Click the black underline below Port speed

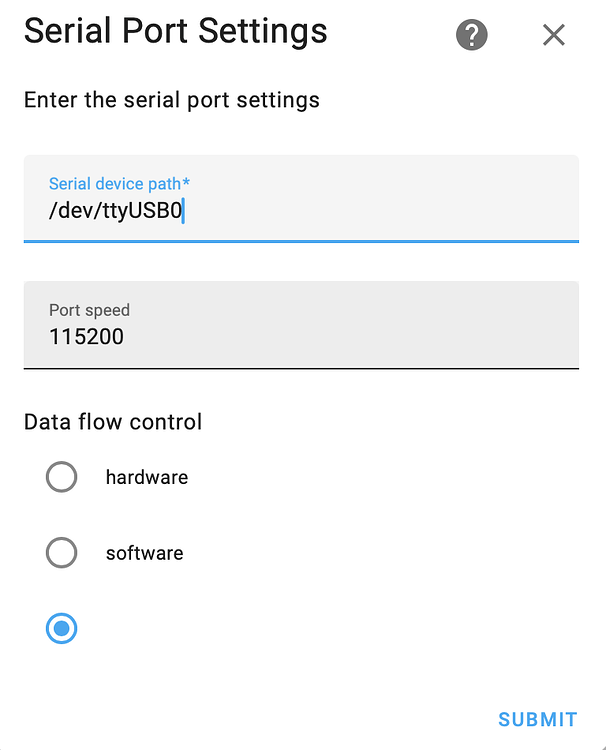point(301,368)
